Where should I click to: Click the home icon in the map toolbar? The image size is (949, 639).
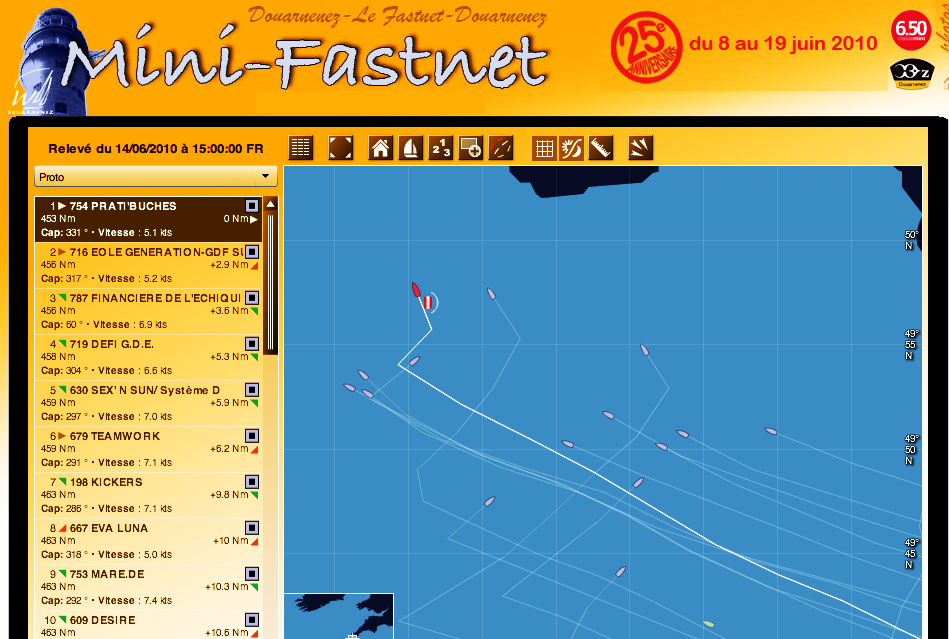pos(381,148)
